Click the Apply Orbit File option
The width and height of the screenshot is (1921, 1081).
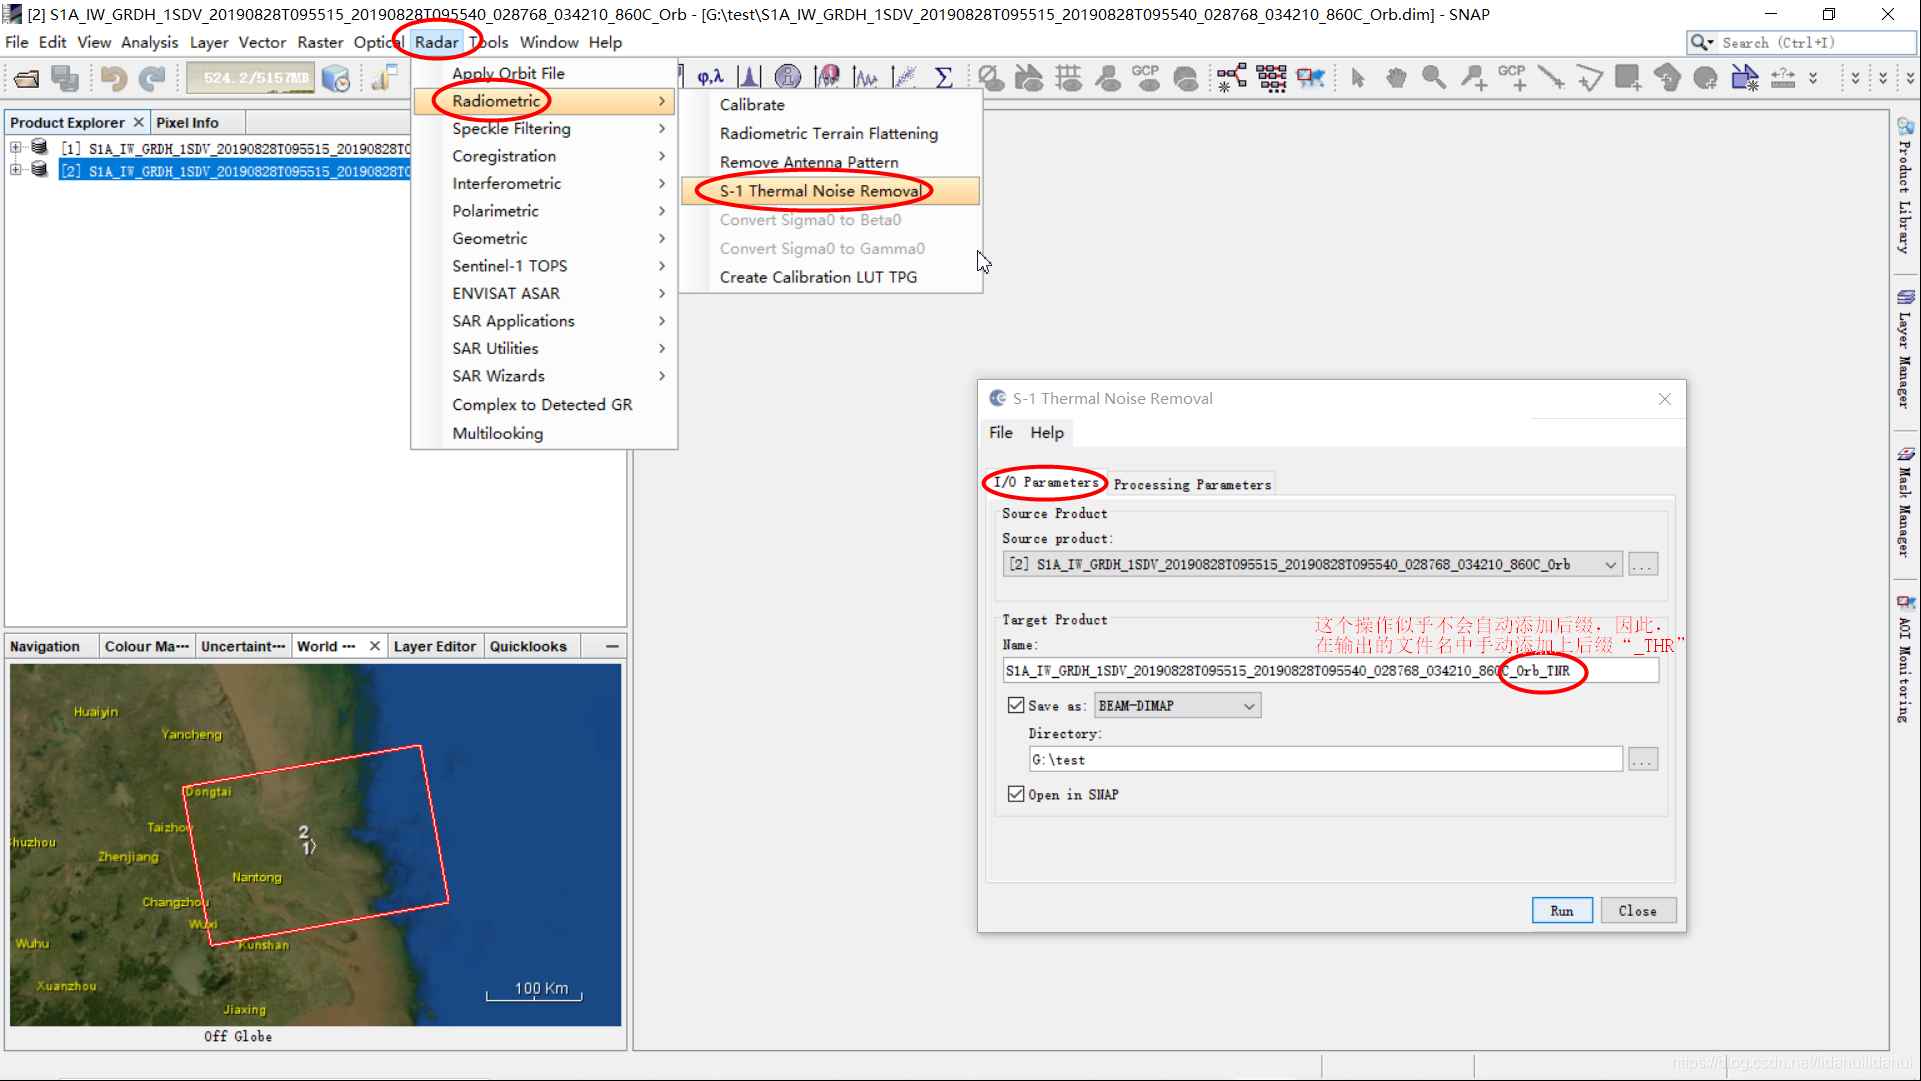507,73
